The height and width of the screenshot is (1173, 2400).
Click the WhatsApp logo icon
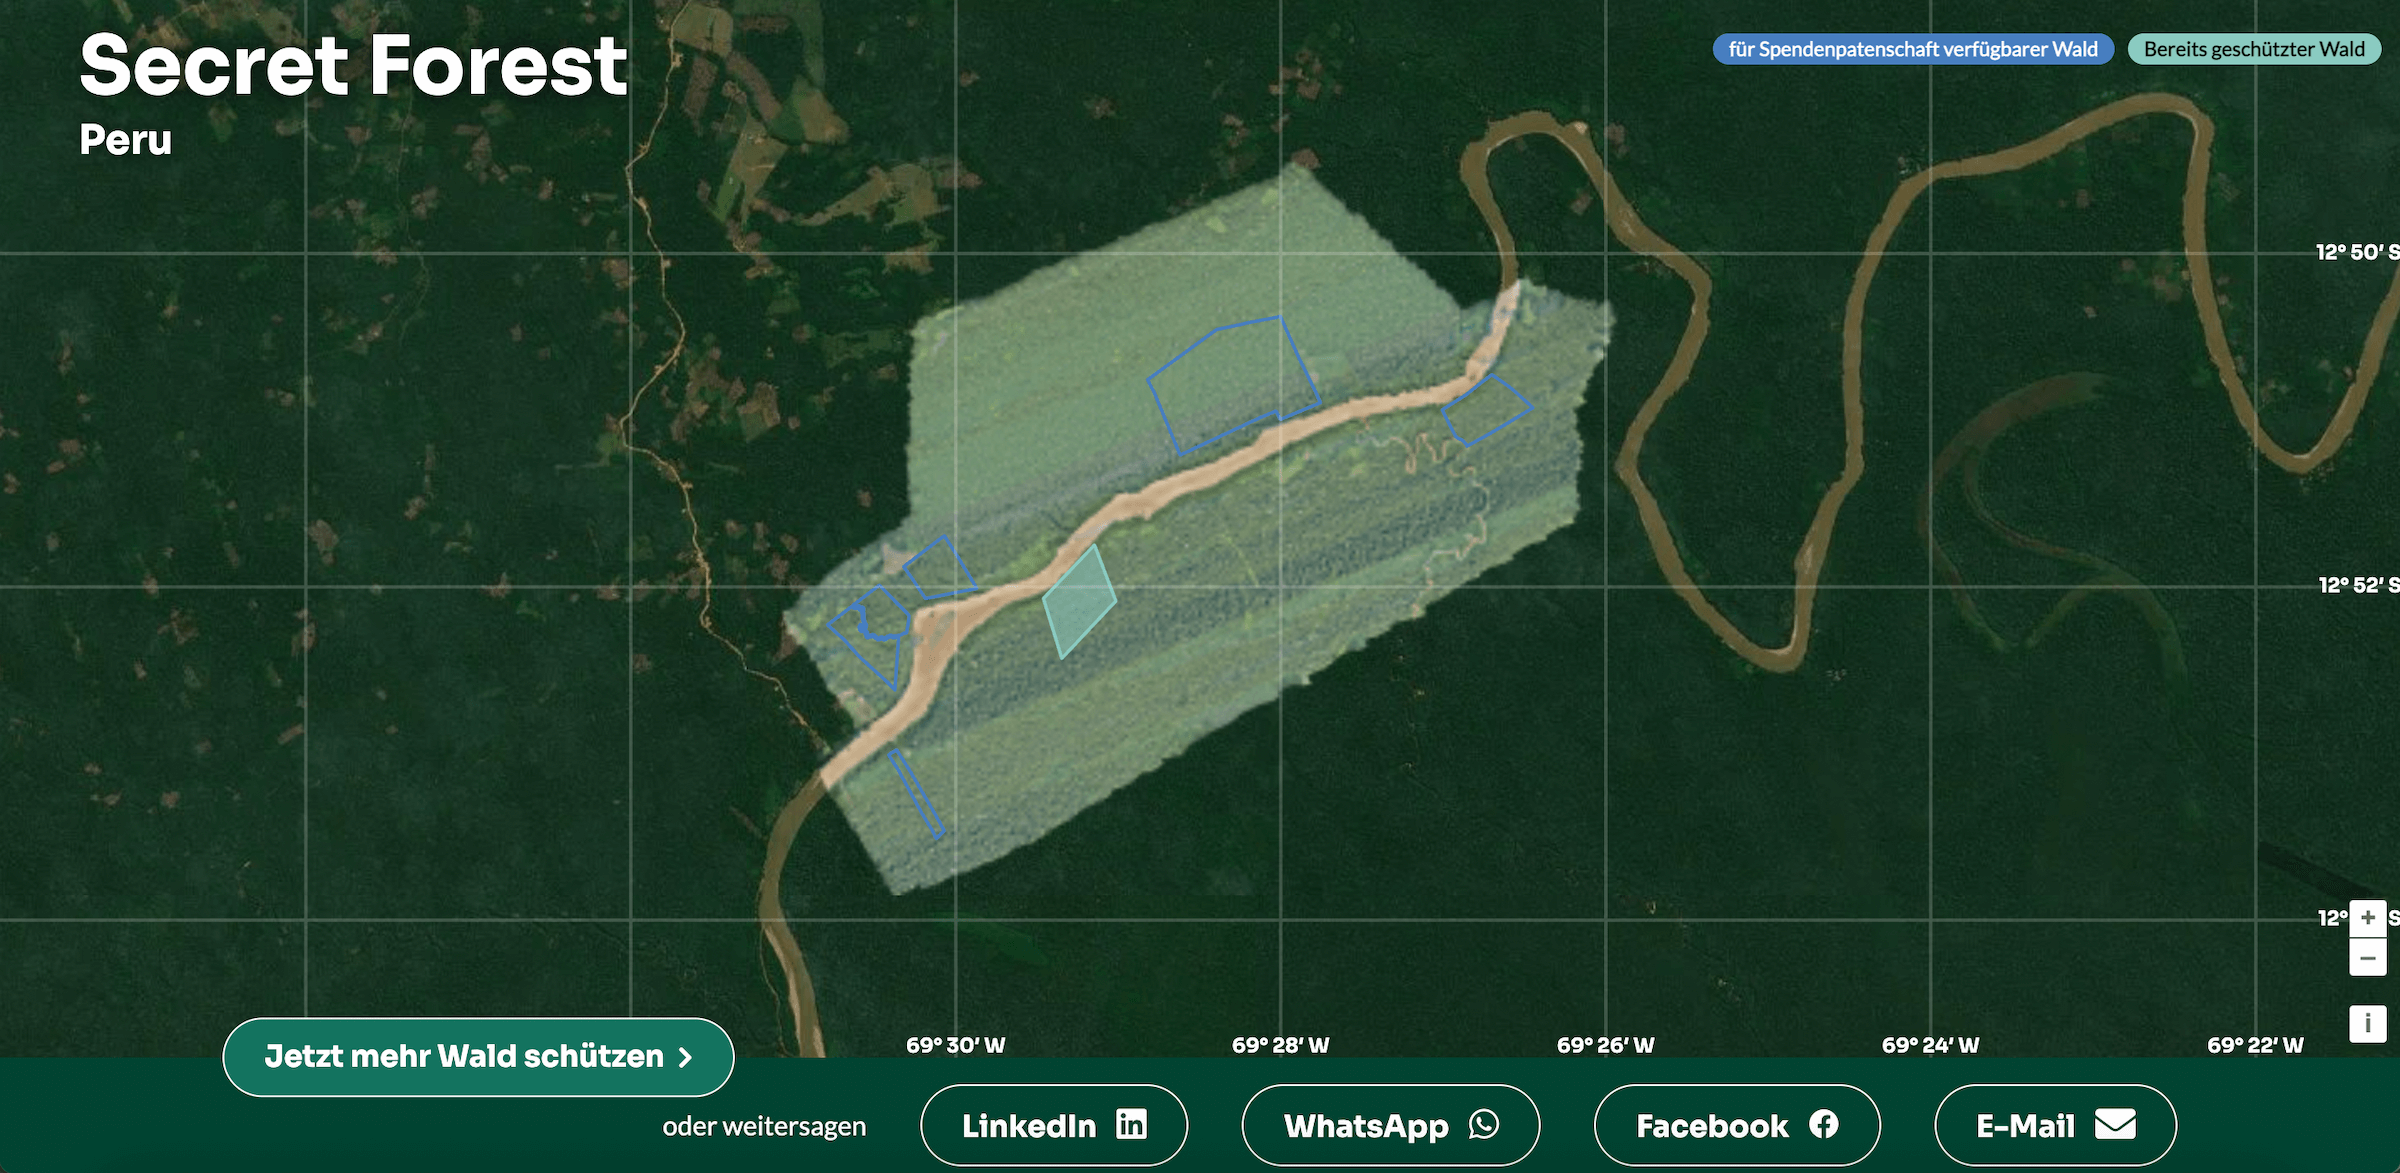coord(1484,1124)
